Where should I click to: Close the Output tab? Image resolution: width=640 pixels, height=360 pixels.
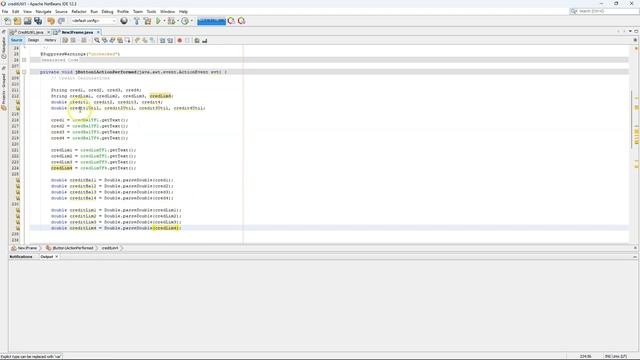pyautogui.click(x=57, y=257)
